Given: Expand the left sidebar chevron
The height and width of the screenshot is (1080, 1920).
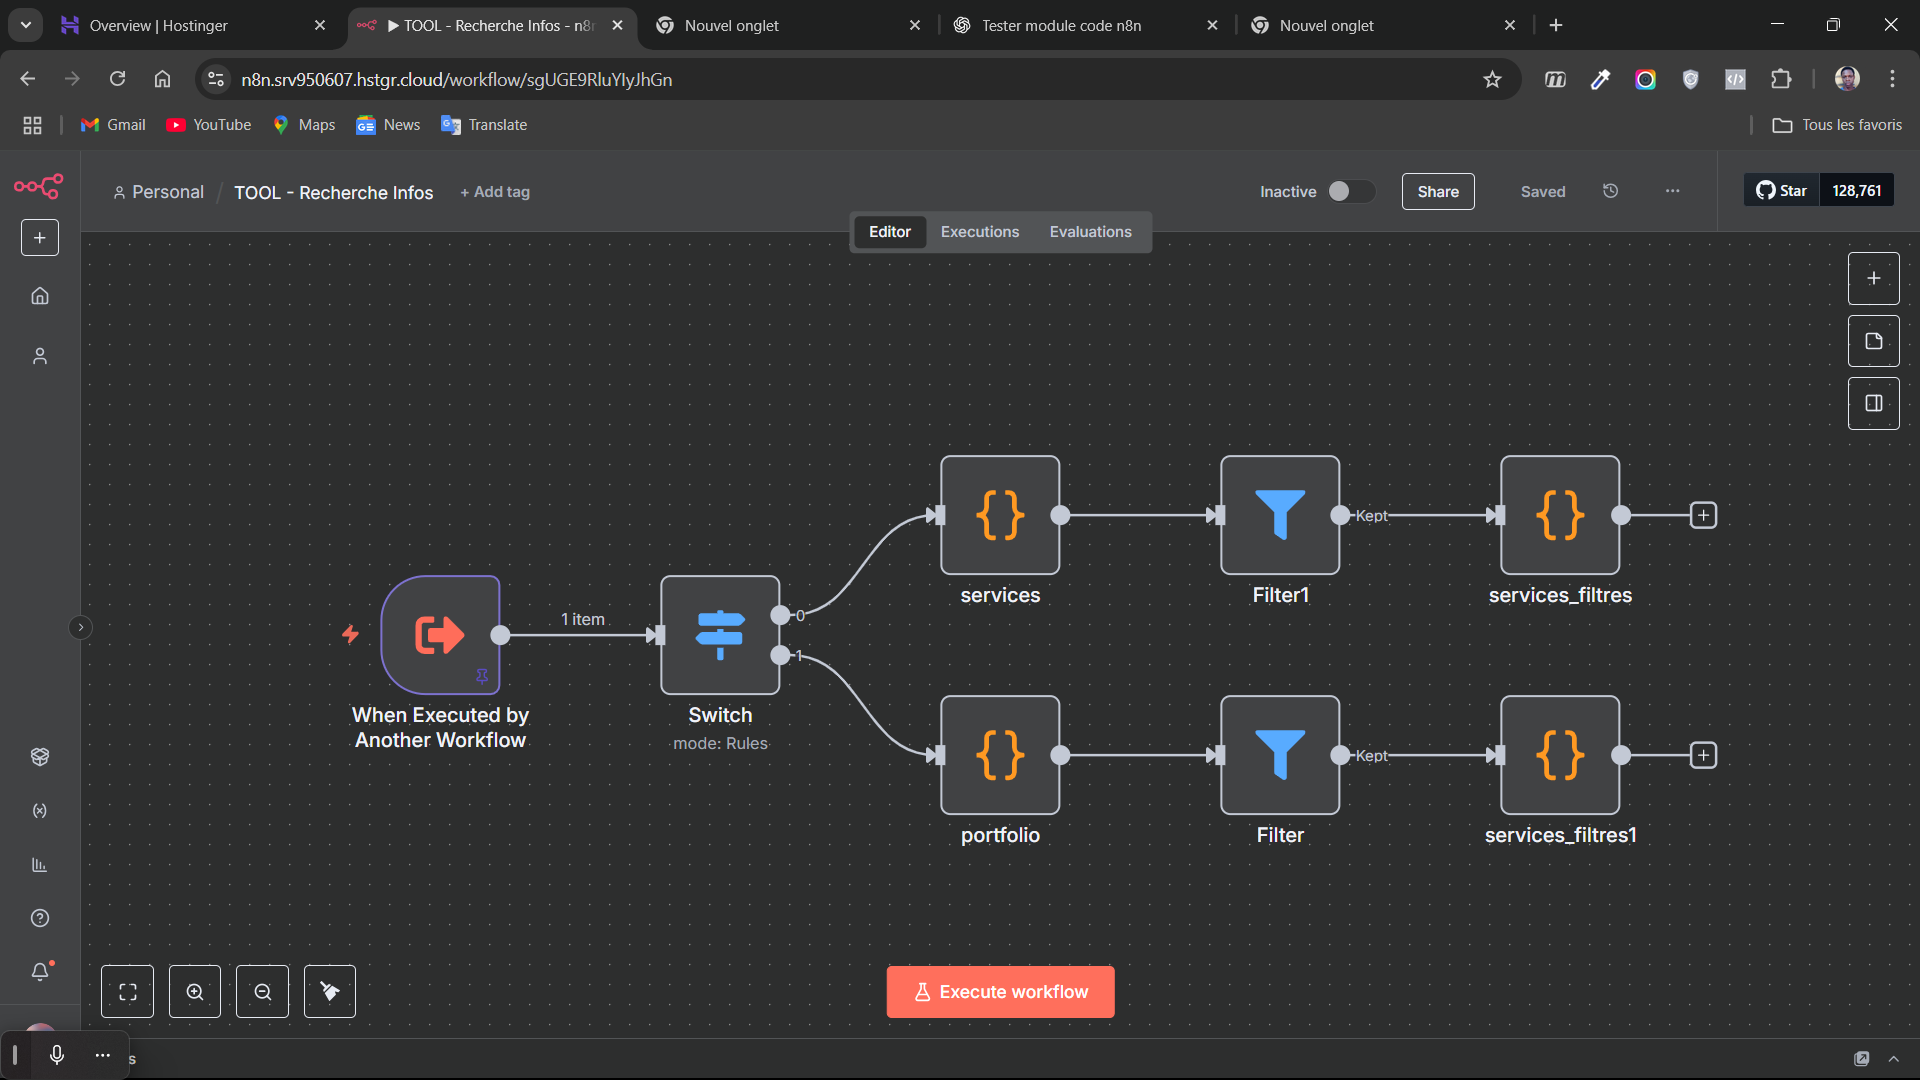Looking at the screenshot, I should (81, 627).
